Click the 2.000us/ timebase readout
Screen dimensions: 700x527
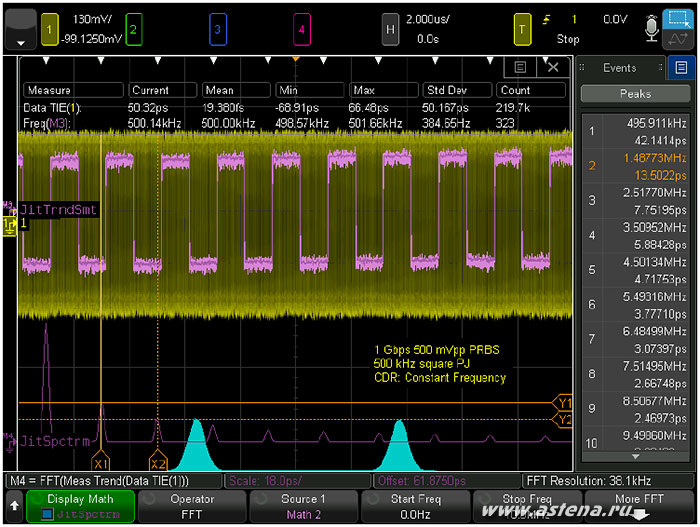click(x=428, y=19)
